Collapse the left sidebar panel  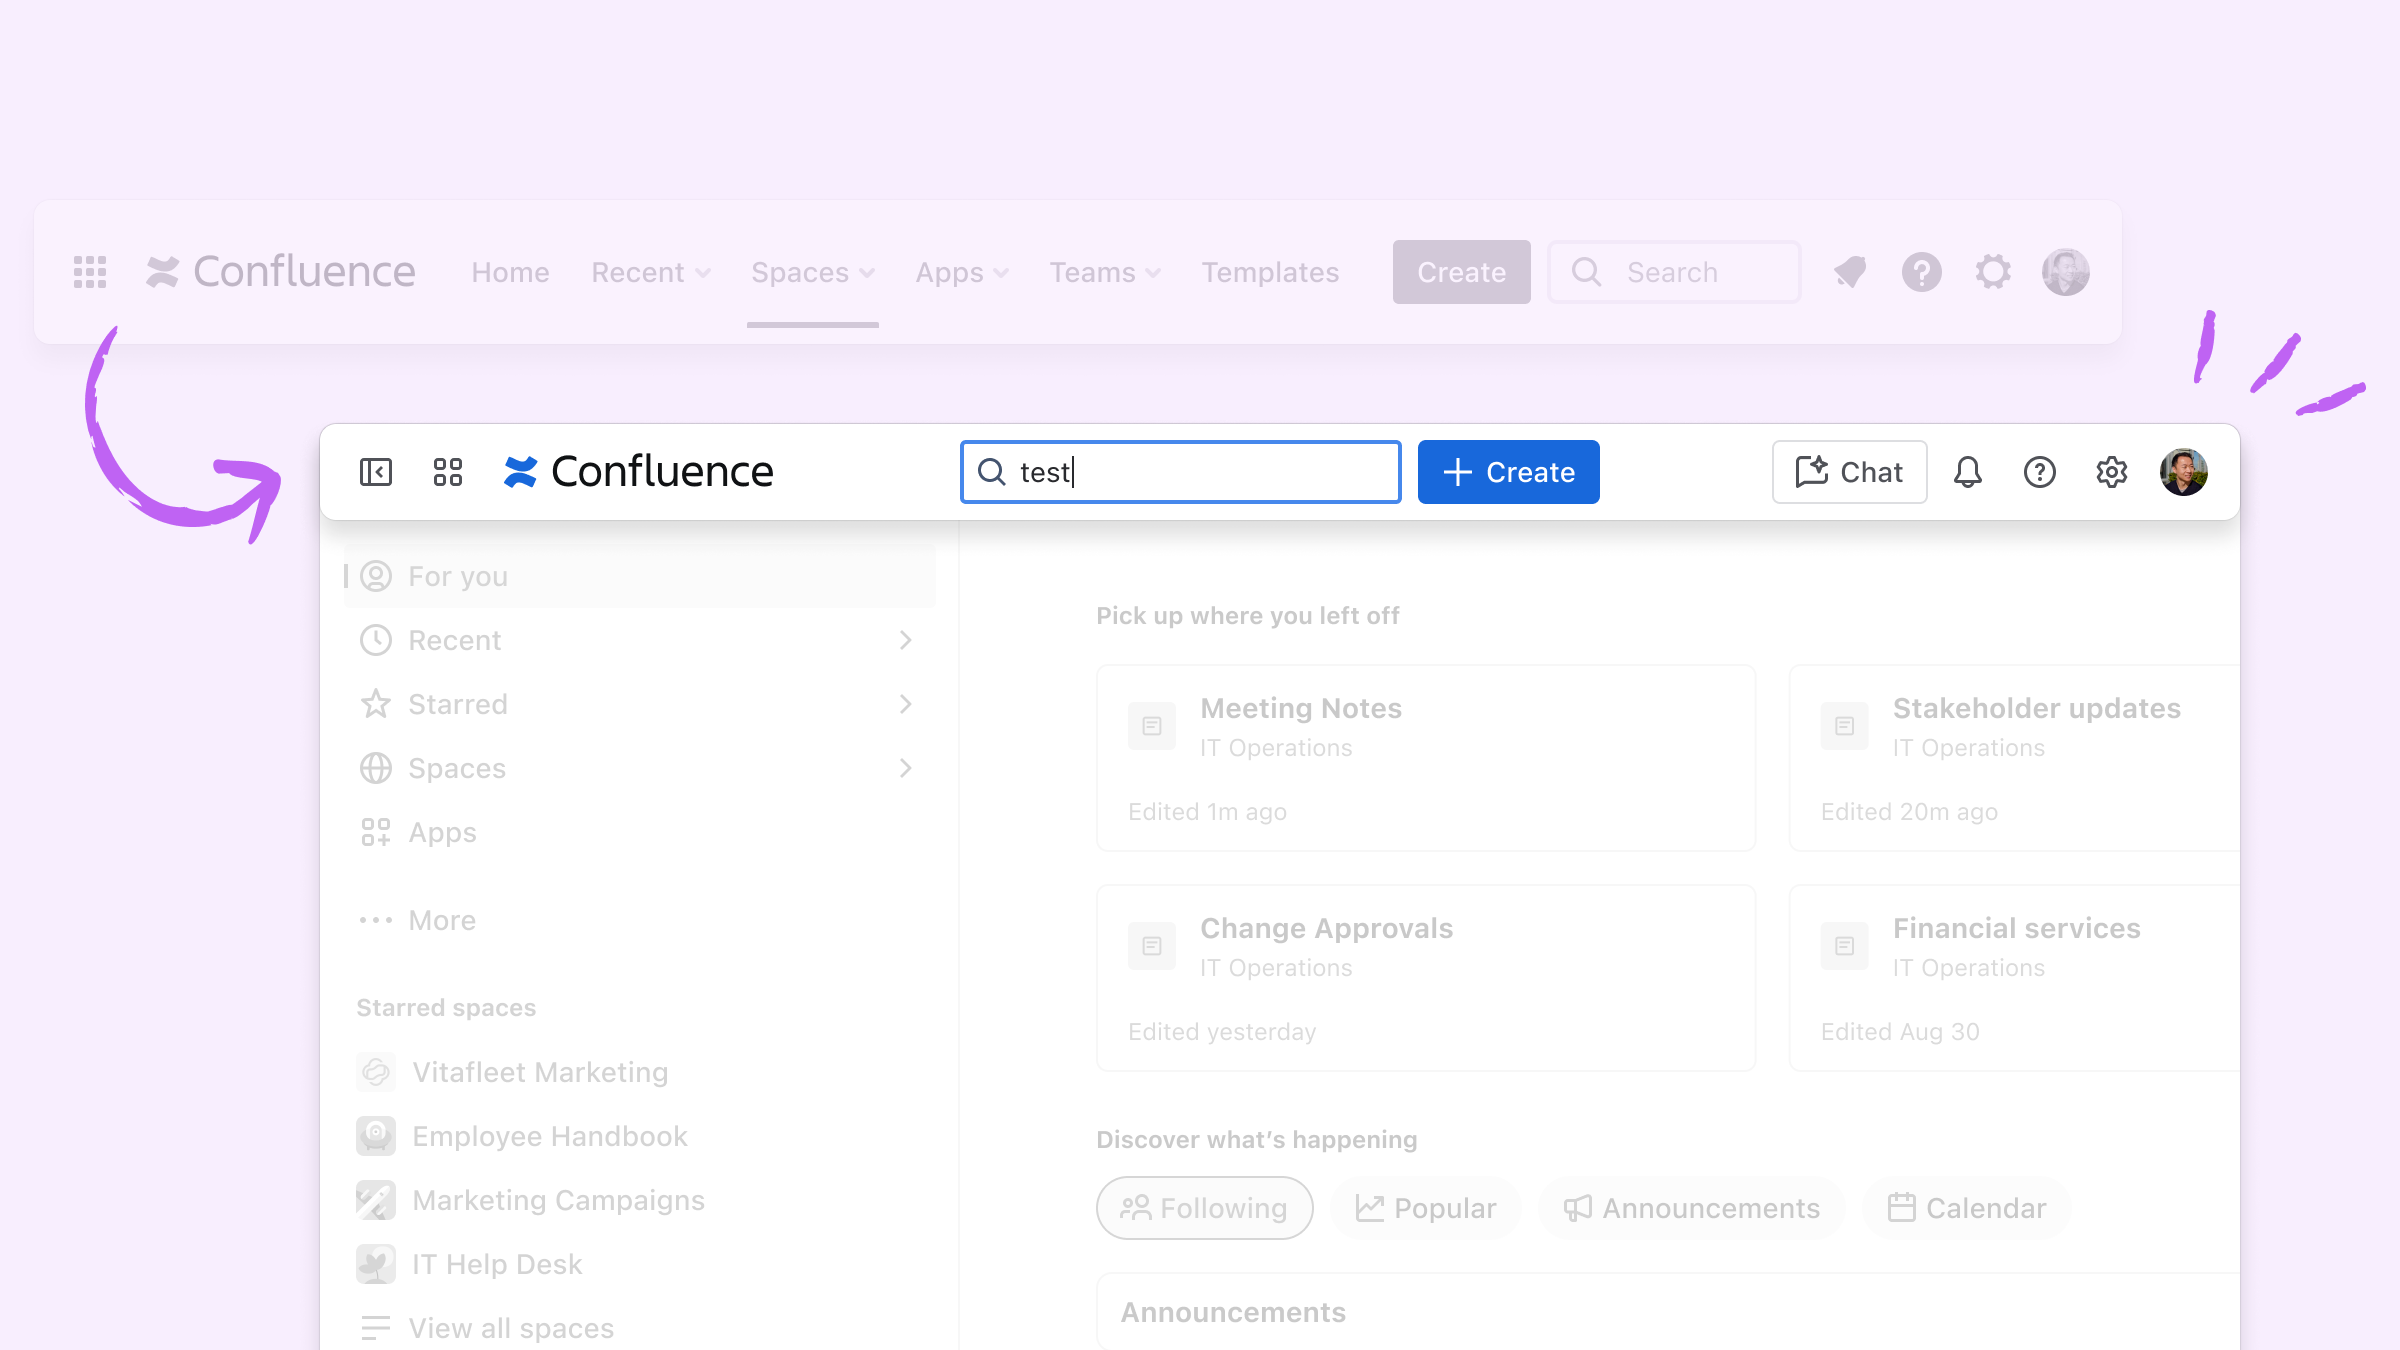375,472
